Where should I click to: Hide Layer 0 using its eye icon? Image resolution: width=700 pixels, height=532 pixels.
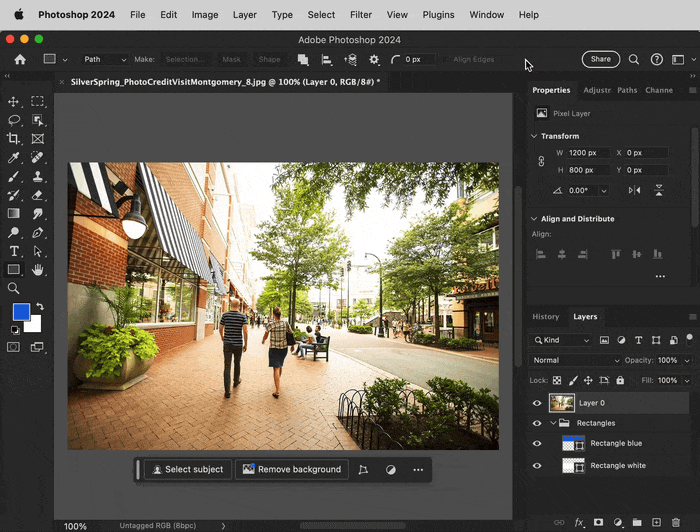coord(537,403)
